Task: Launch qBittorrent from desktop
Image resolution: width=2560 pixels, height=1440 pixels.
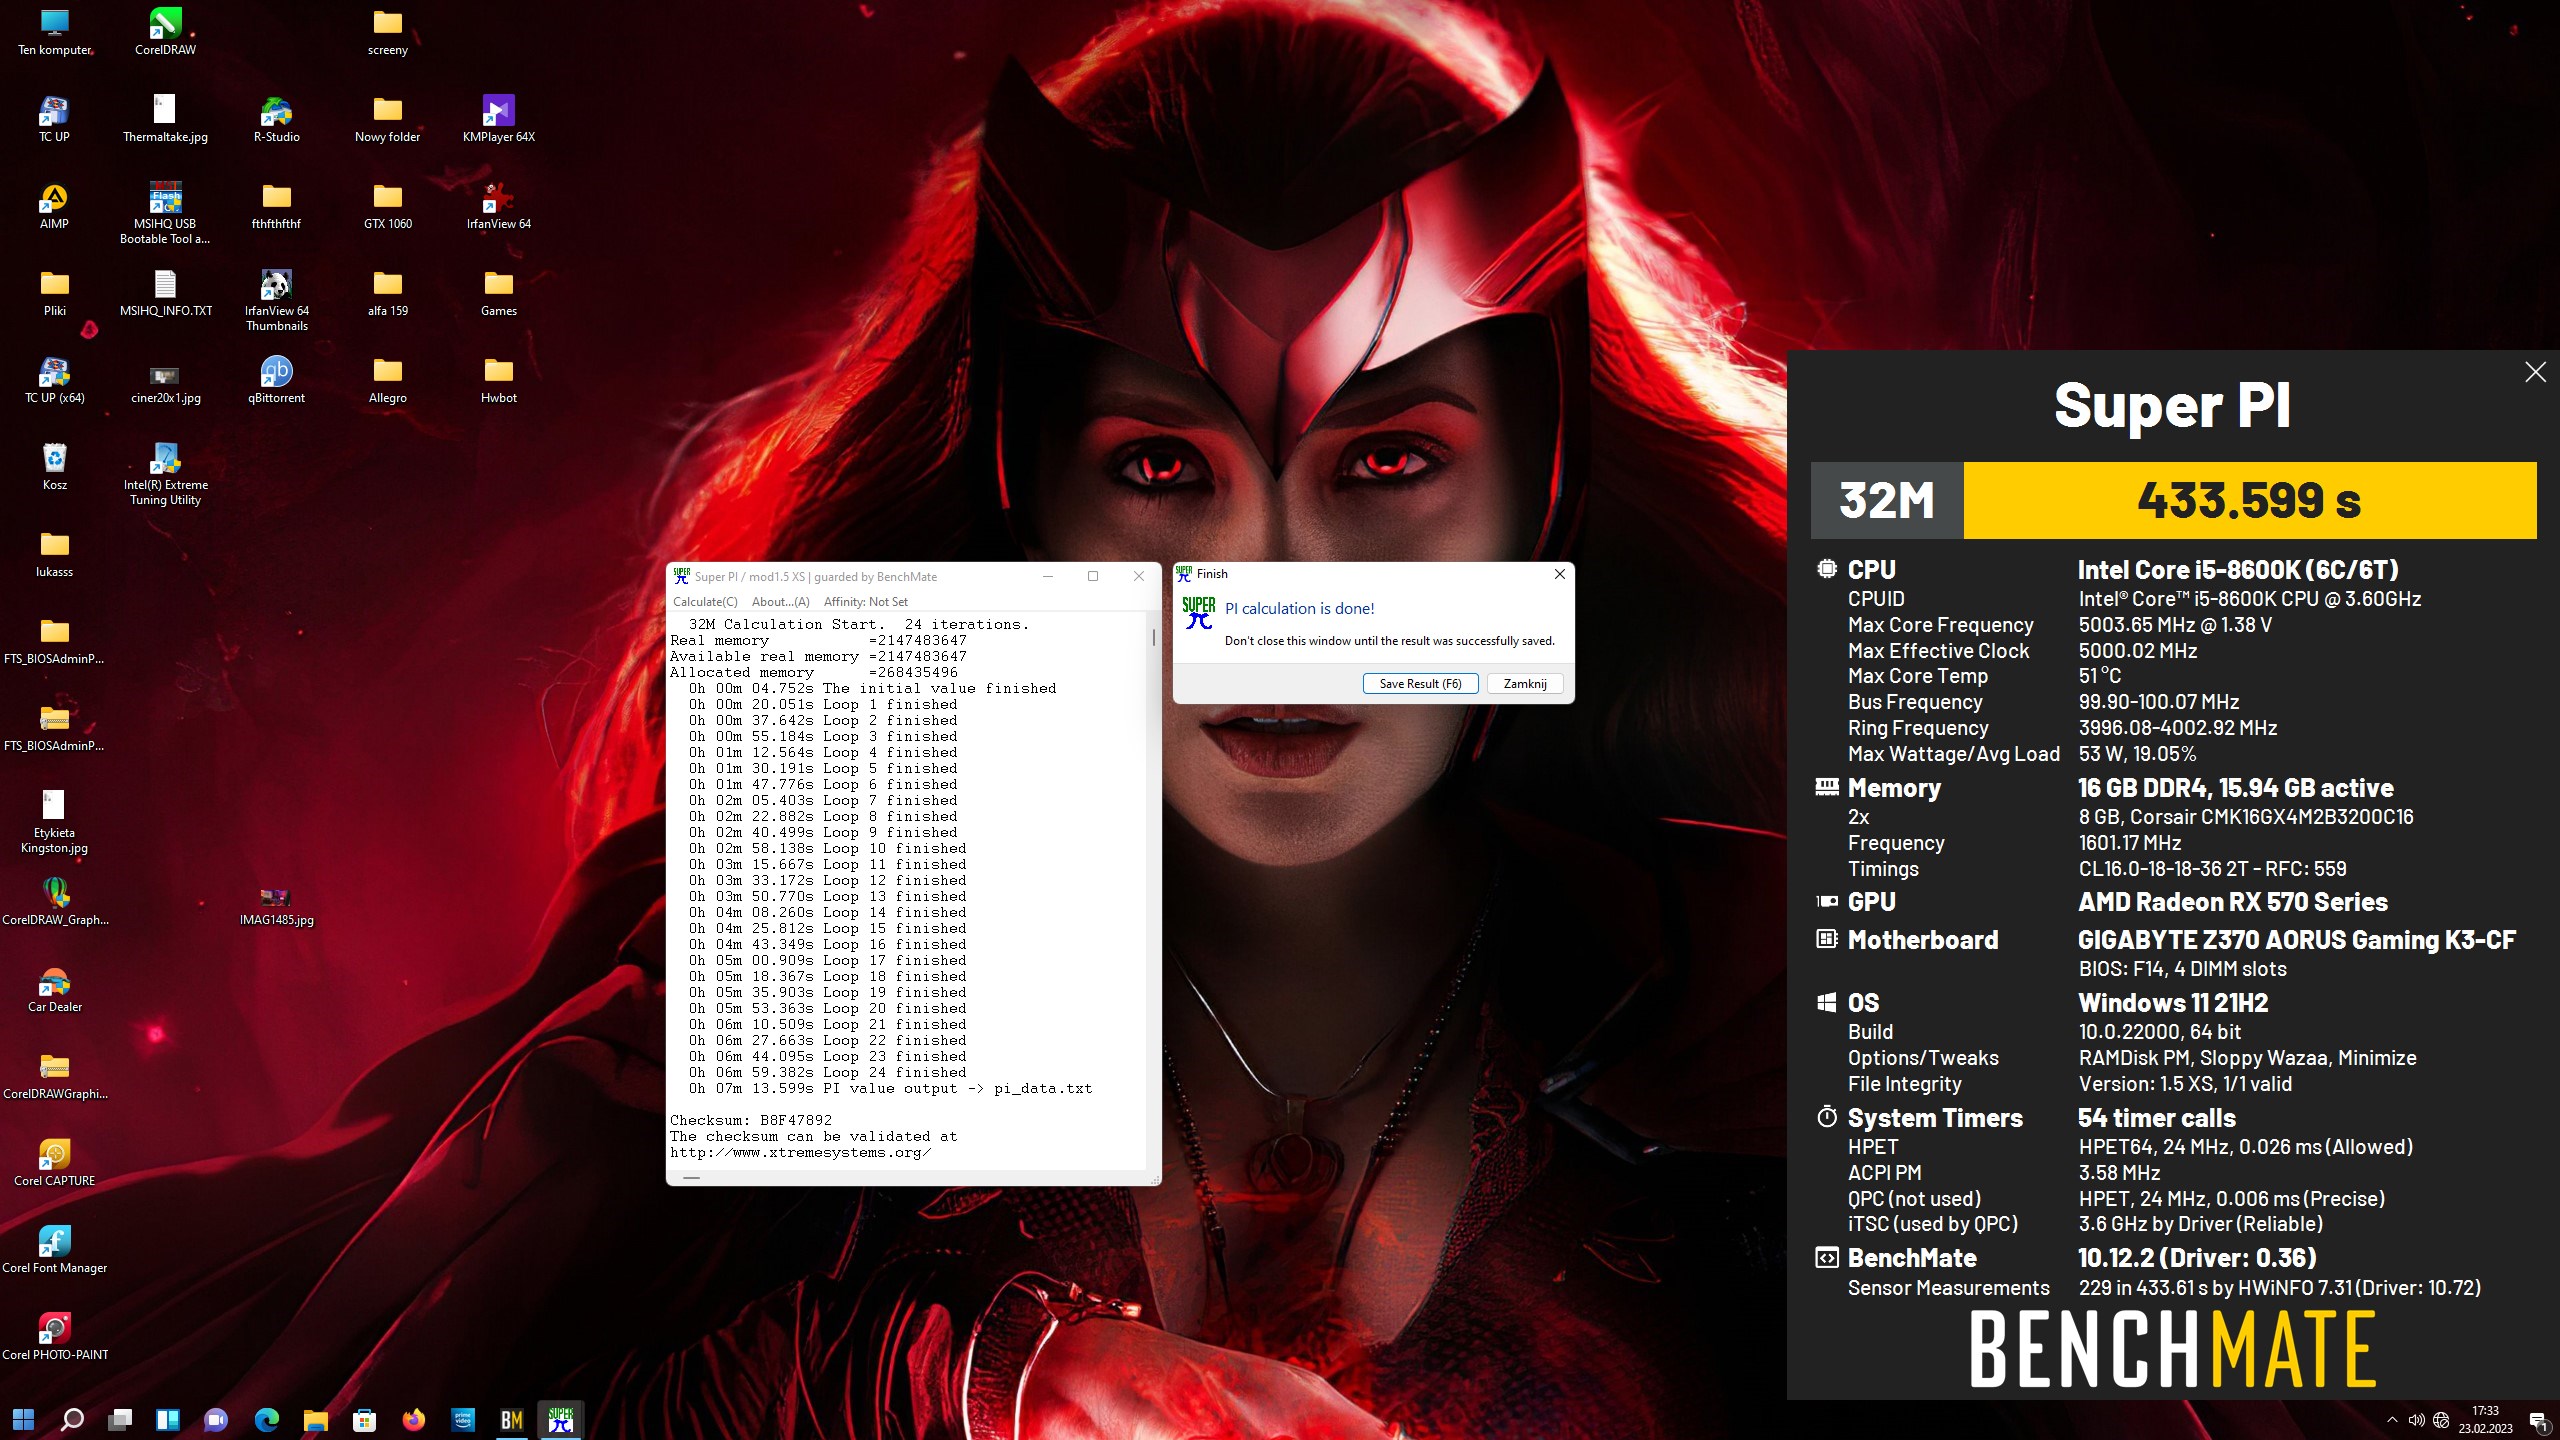Action: 276,379
